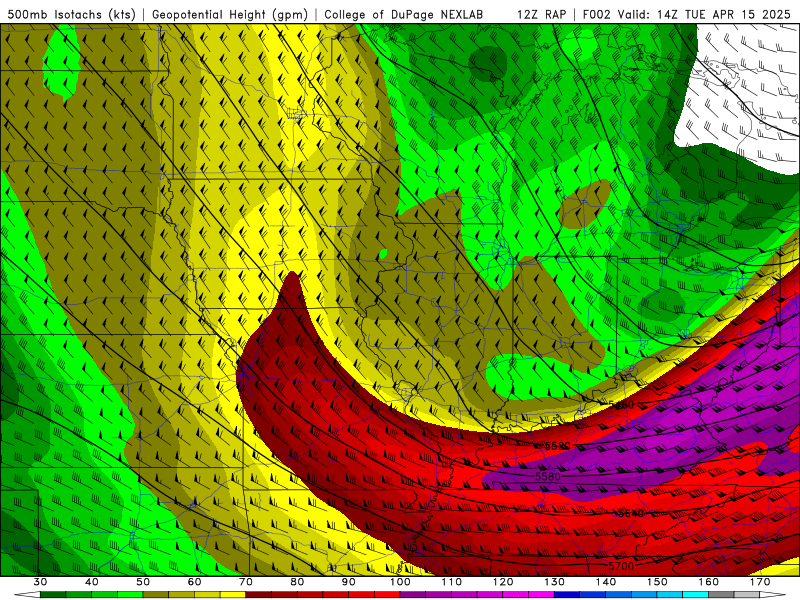800x600 pixels.
Task: Click the 60 value on the color scale
Action: coord(194,582)
